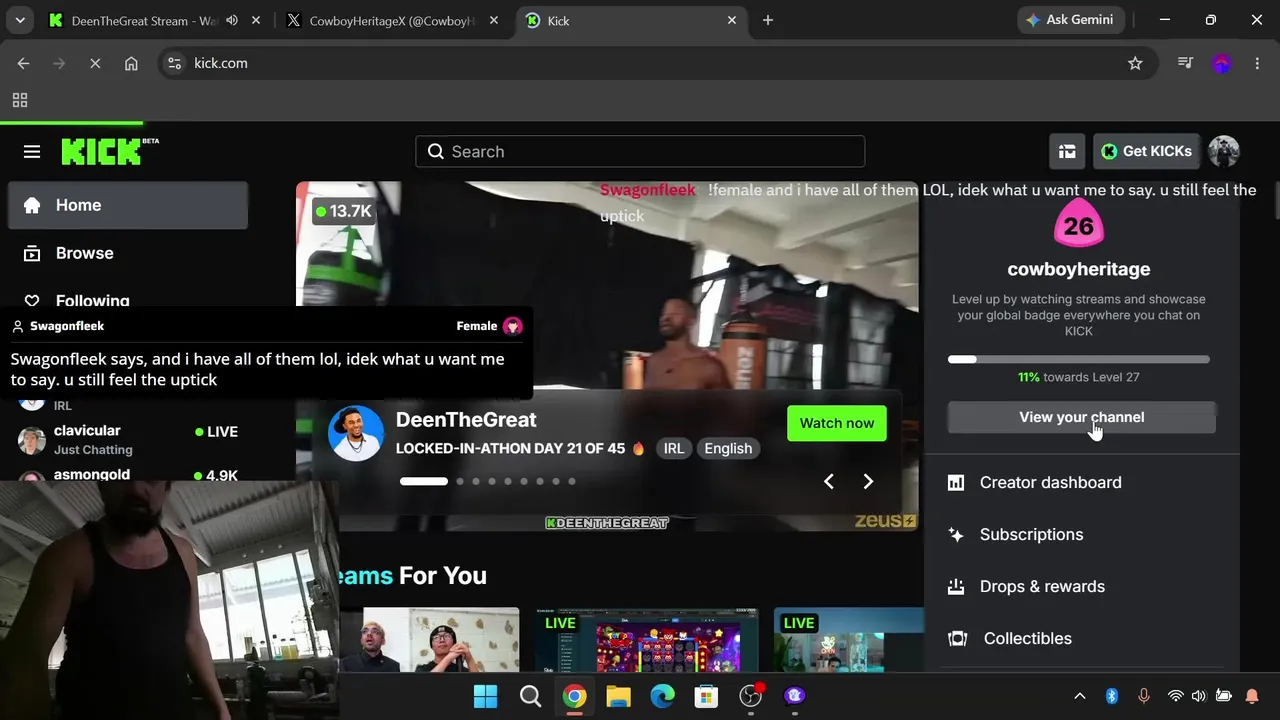This screenshot has width=1280, height=720.
Task: Open the Chrome profile avatar
Action: click(x=1221, y=63)
